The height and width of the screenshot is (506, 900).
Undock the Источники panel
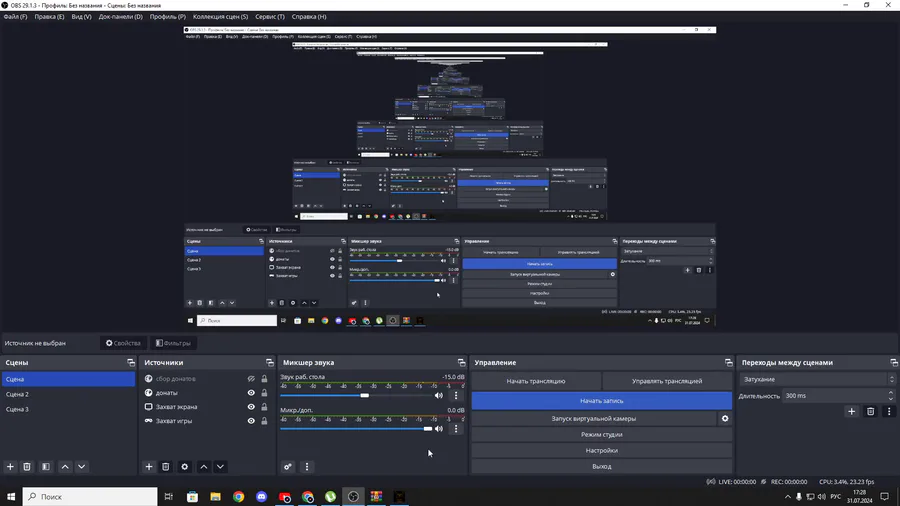270,363
